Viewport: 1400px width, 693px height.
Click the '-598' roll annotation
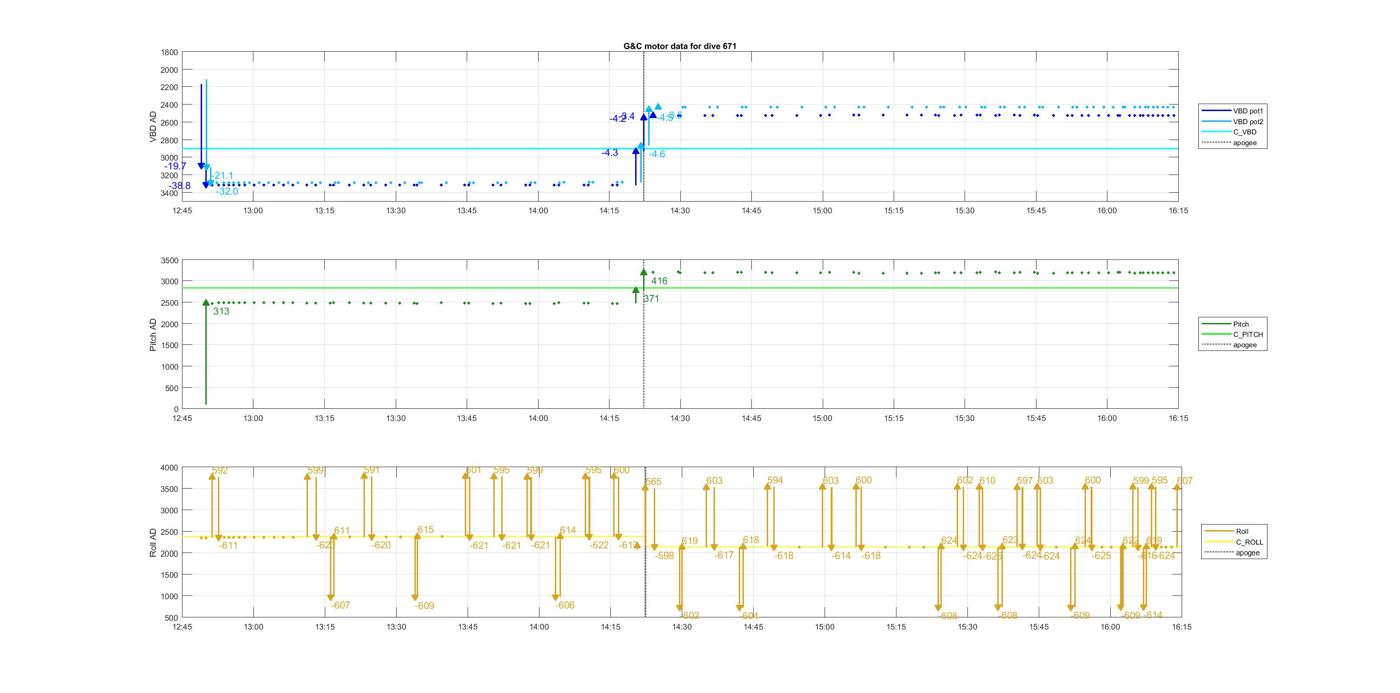665,555
